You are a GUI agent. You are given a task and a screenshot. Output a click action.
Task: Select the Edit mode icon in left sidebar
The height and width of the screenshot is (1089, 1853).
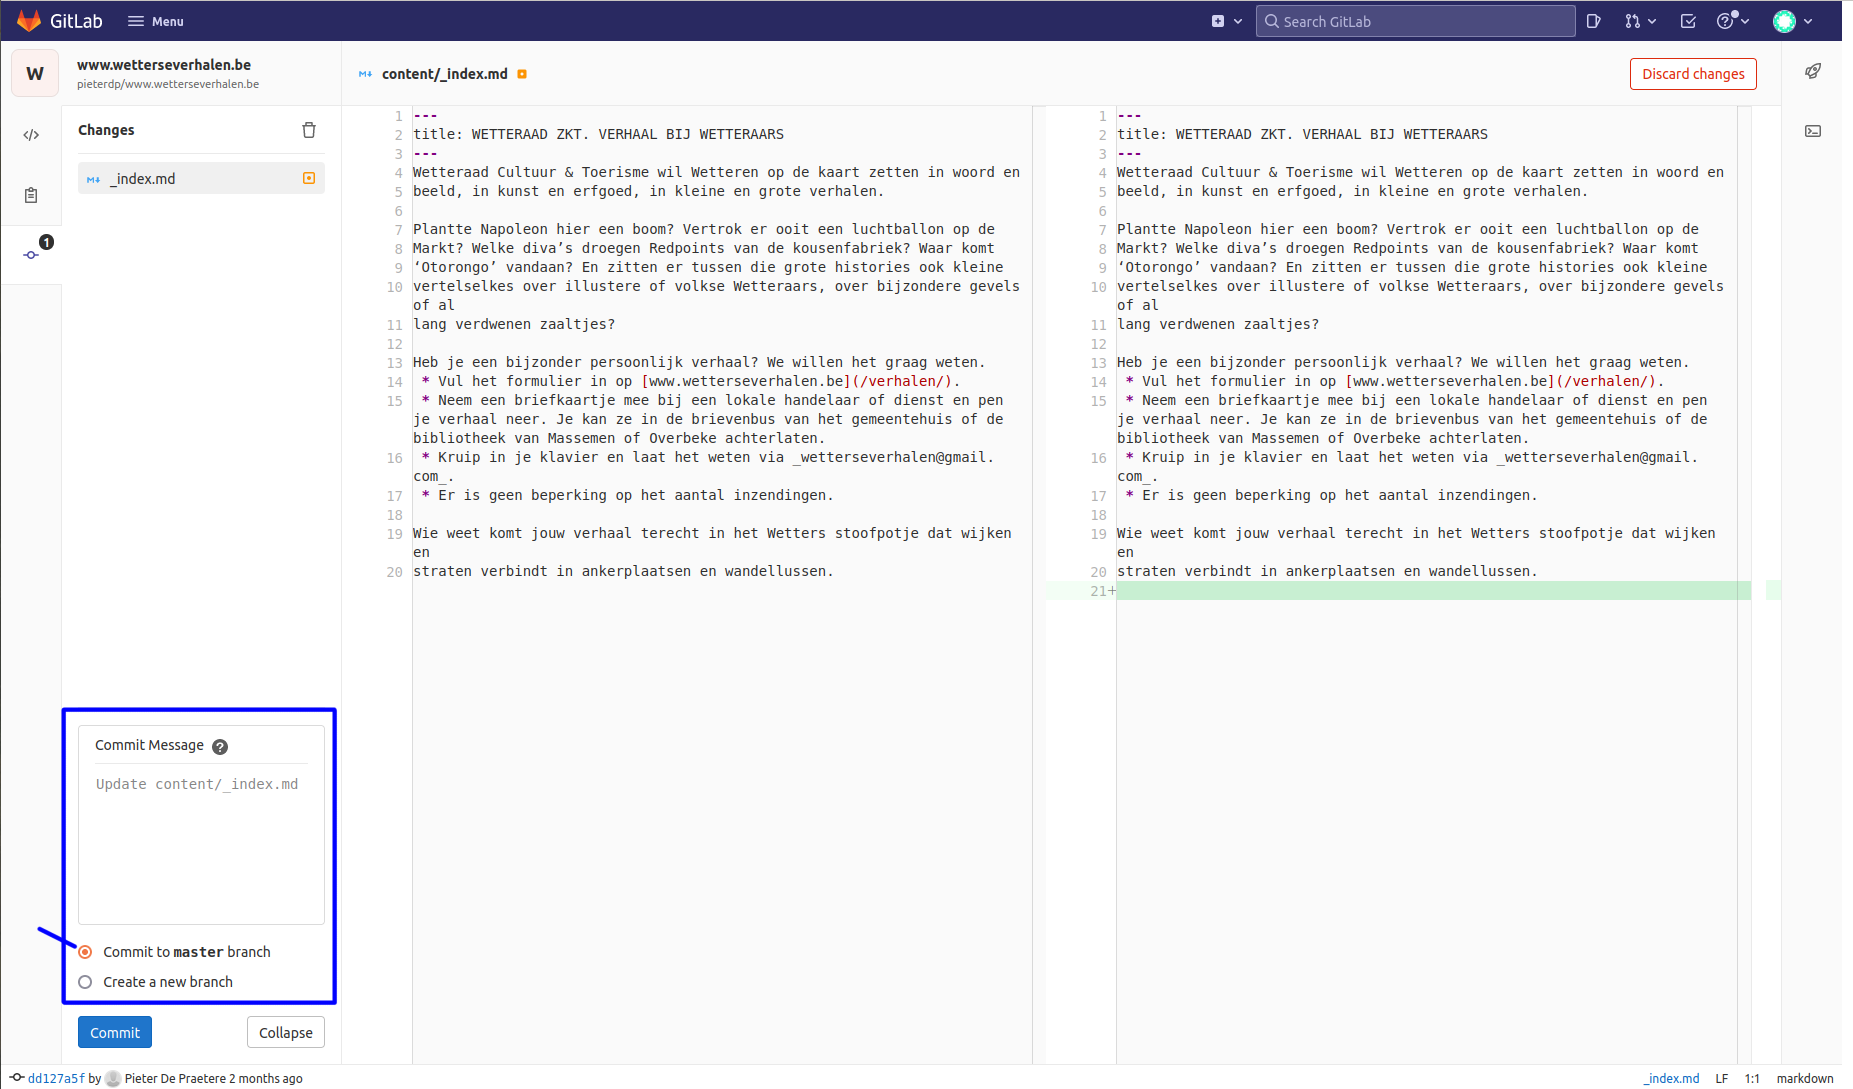click(31, 133)
